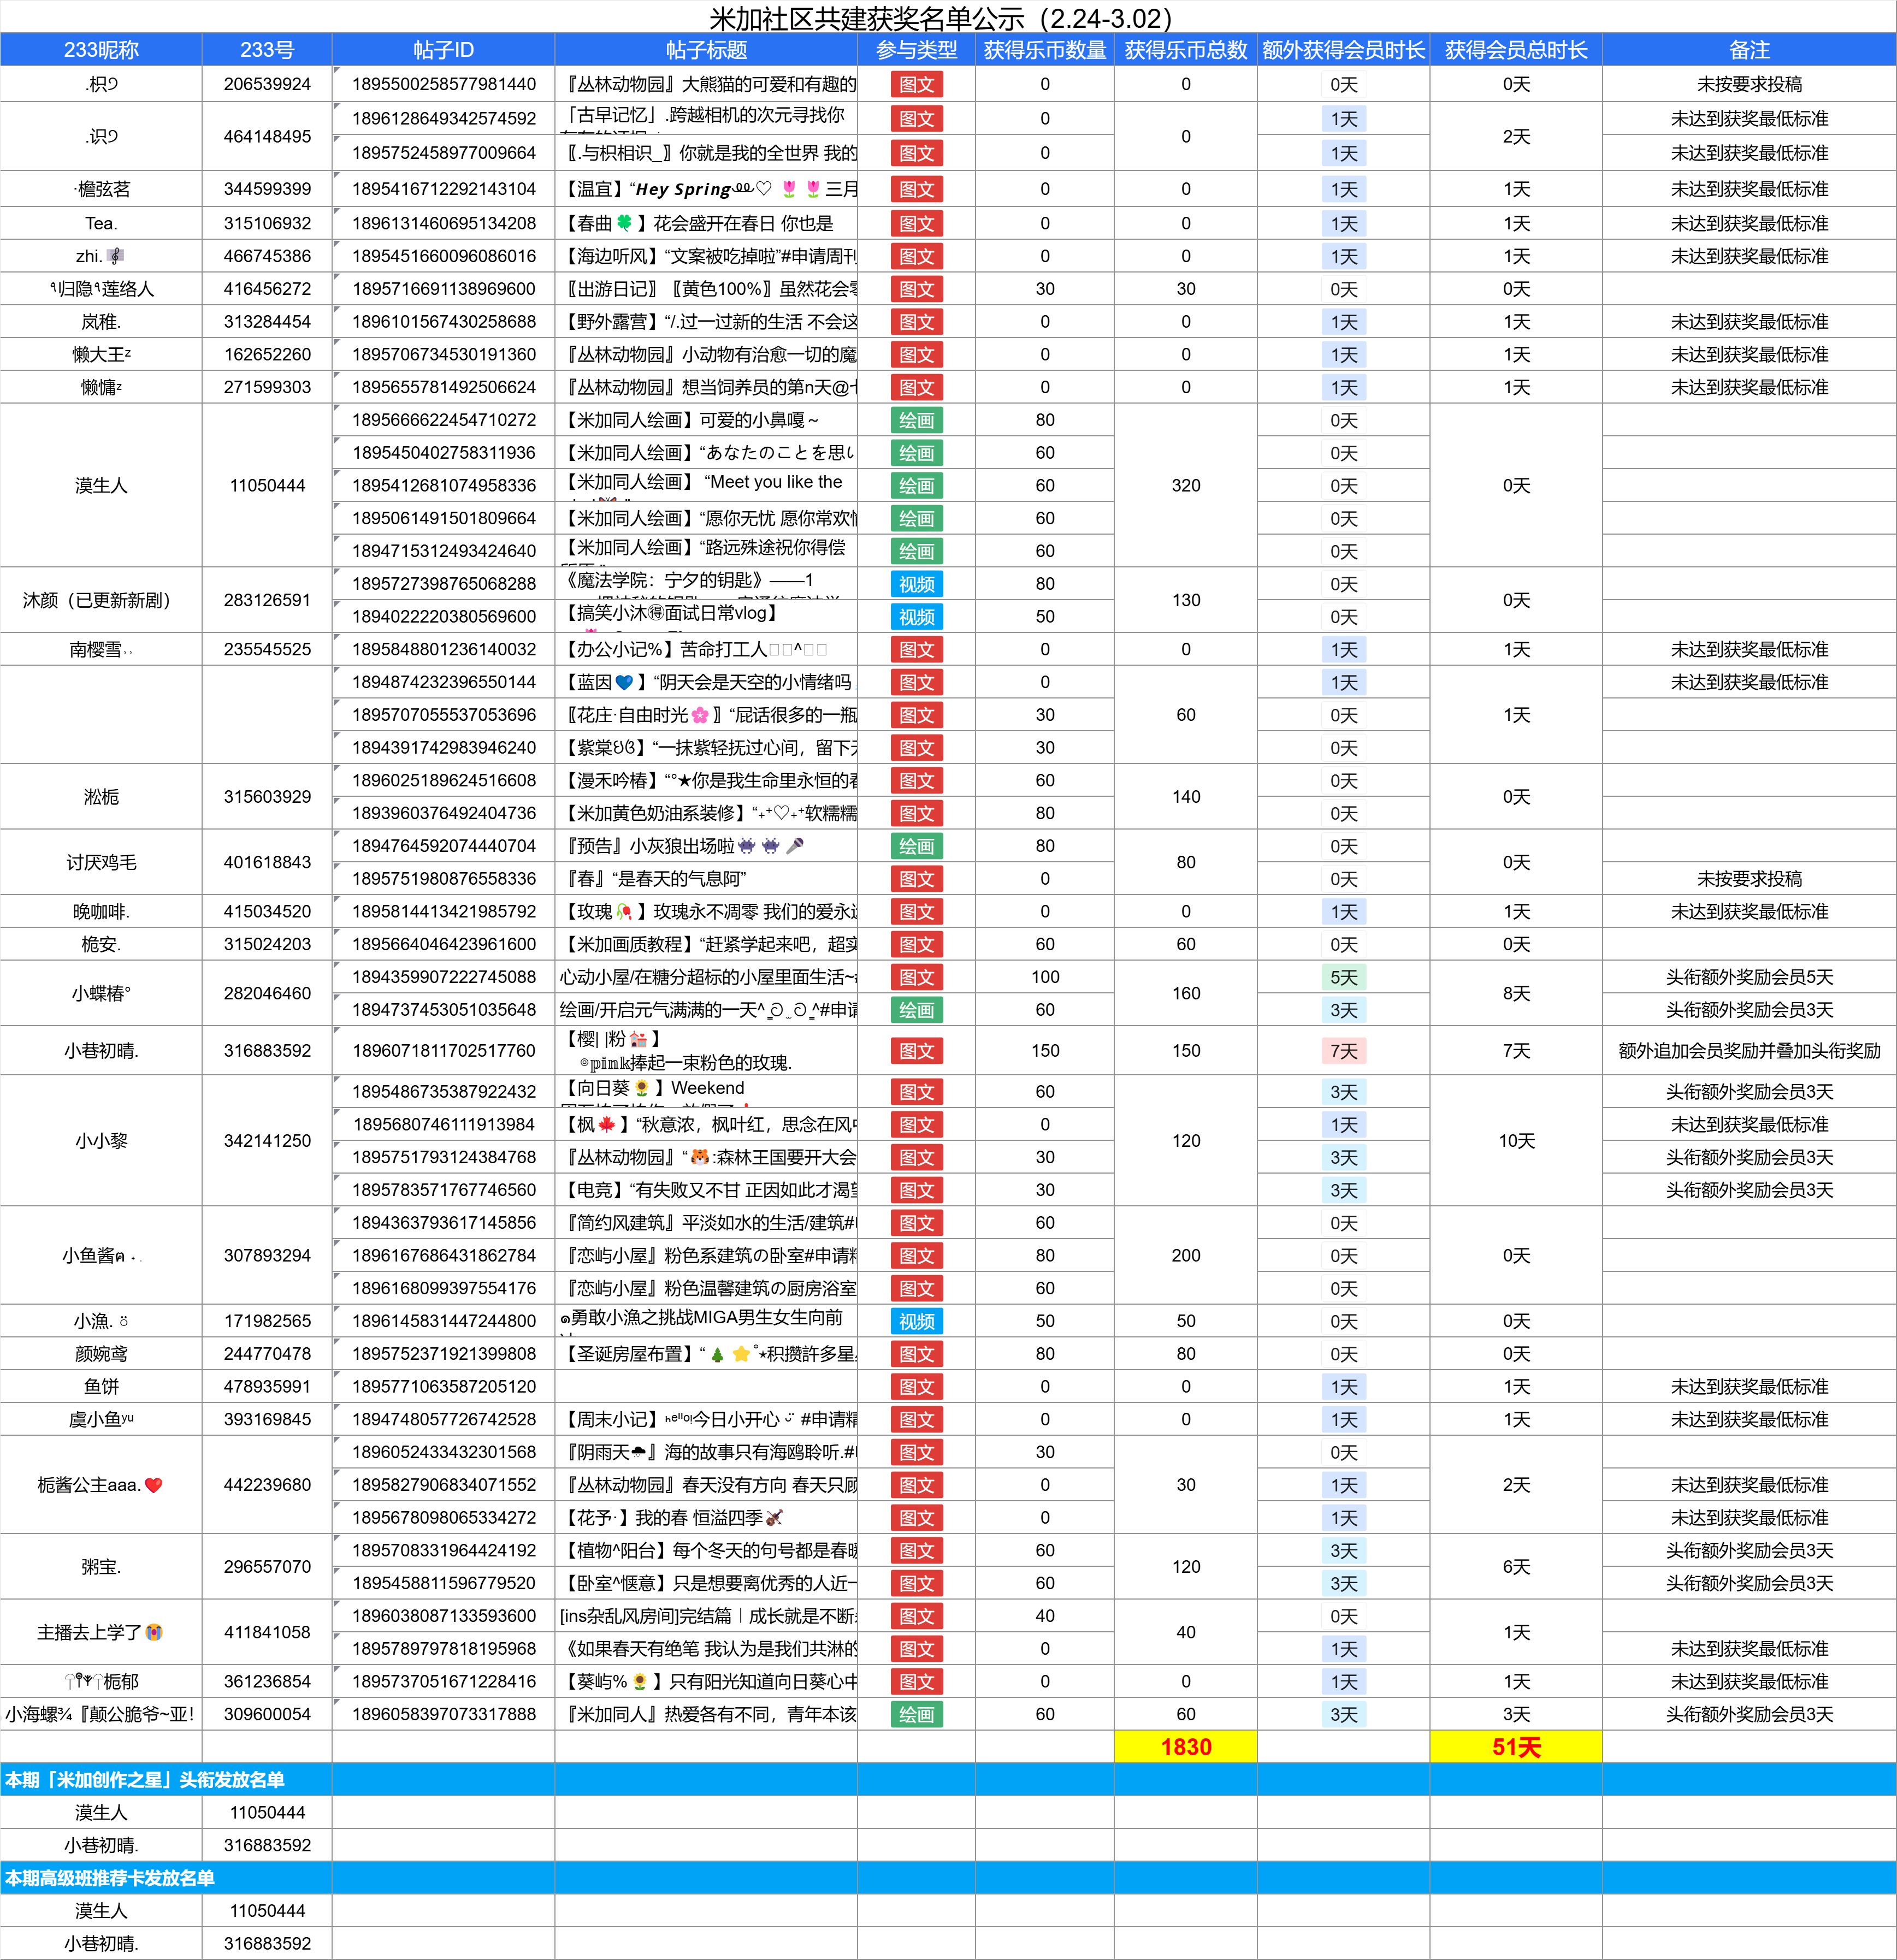
Task: Select the 10天 total for 小小黎
Action: point(1516,1141)
